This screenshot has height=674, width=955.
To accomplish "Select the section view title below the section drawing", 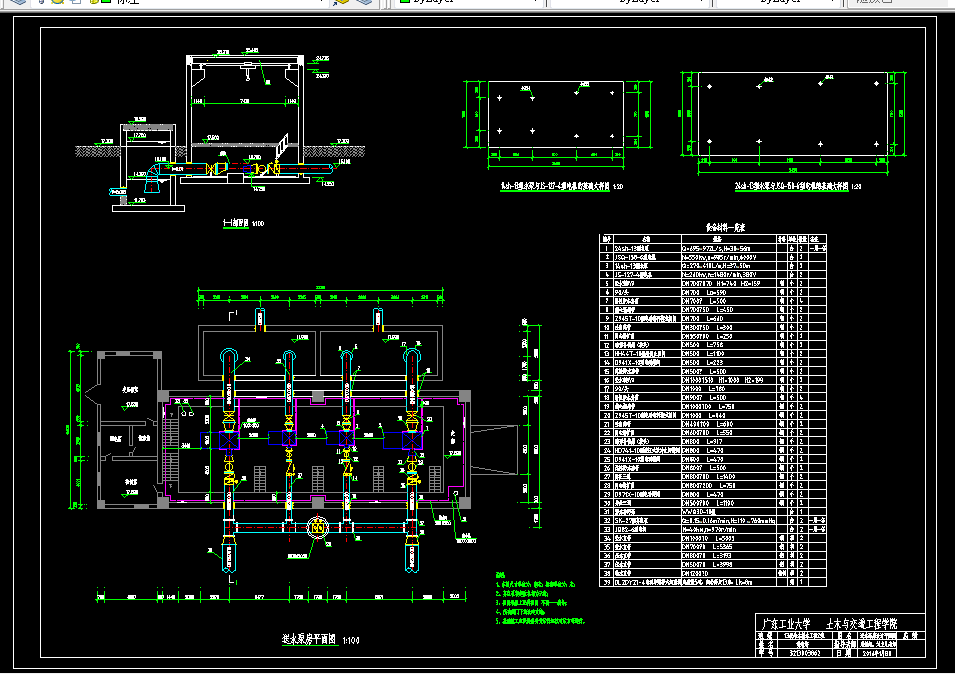I will tap(236, 223).
